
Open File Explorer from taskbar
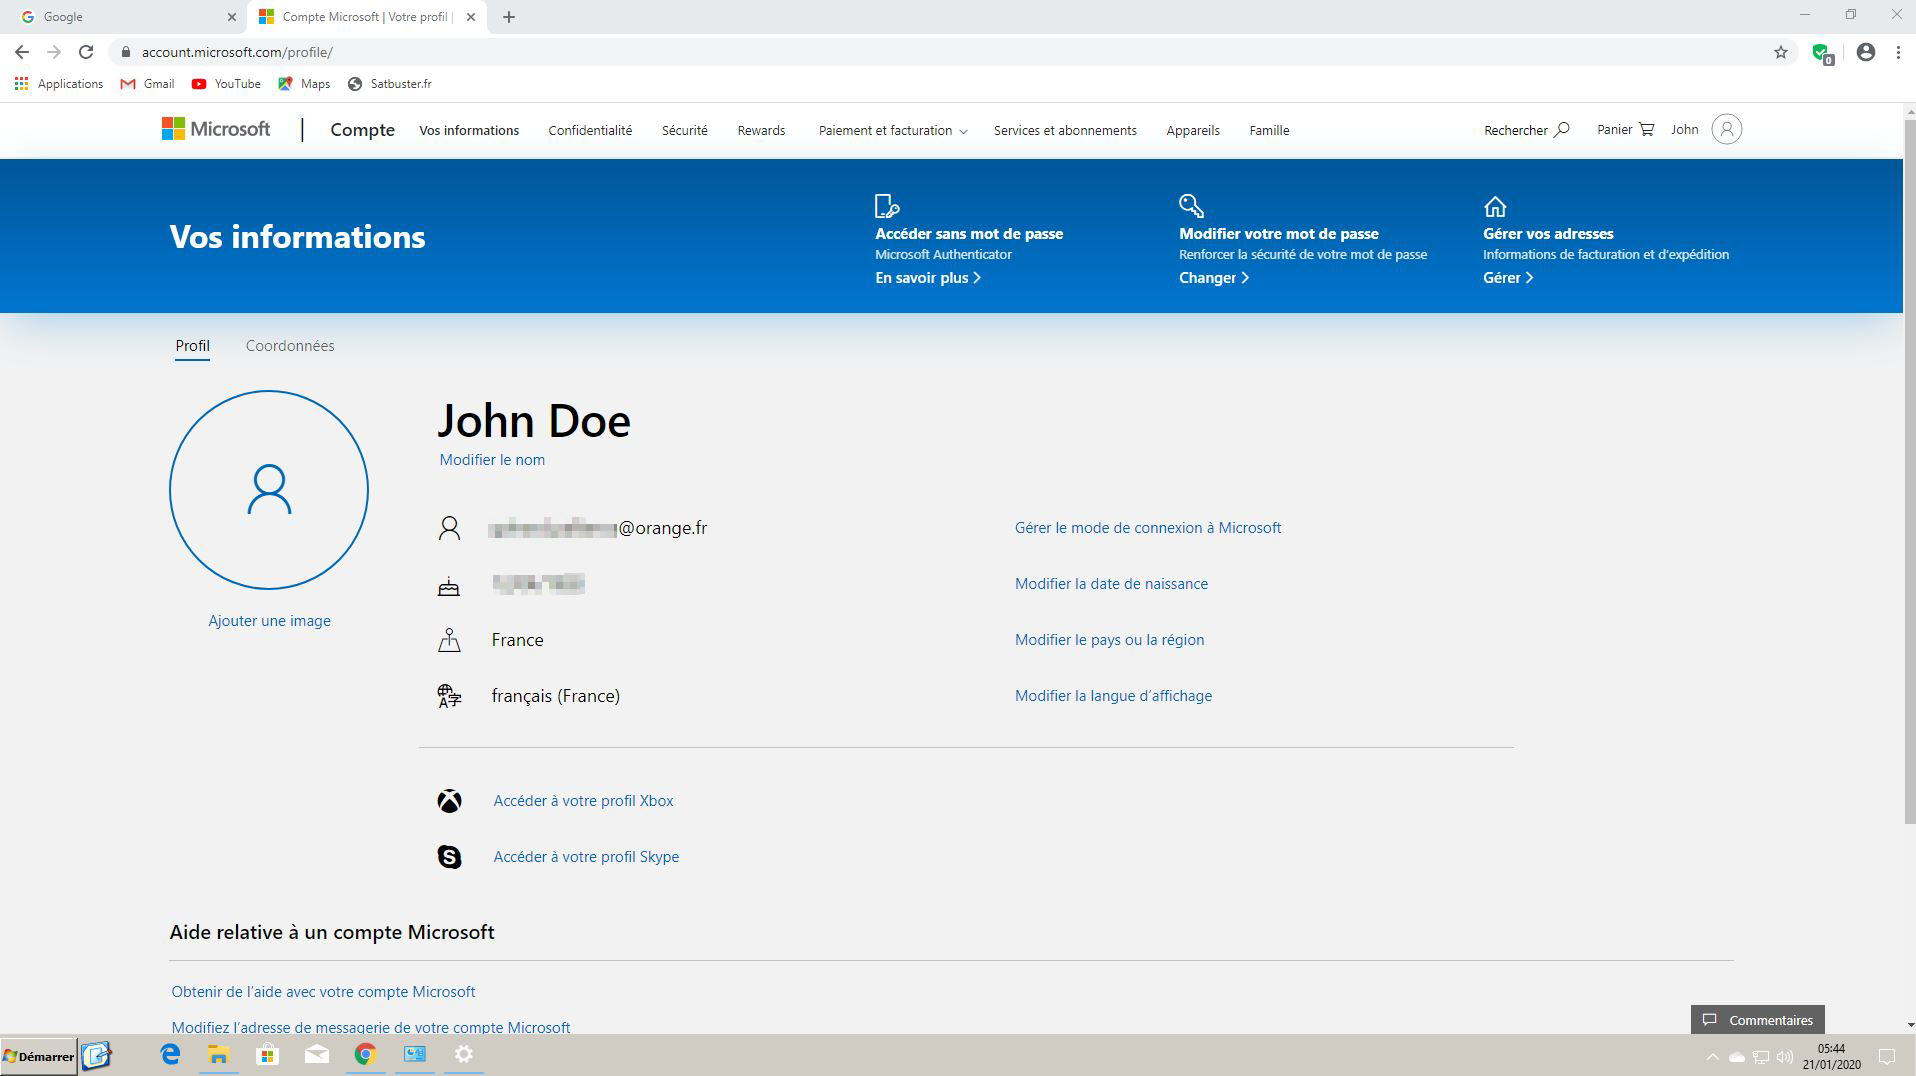[218, 1055]
